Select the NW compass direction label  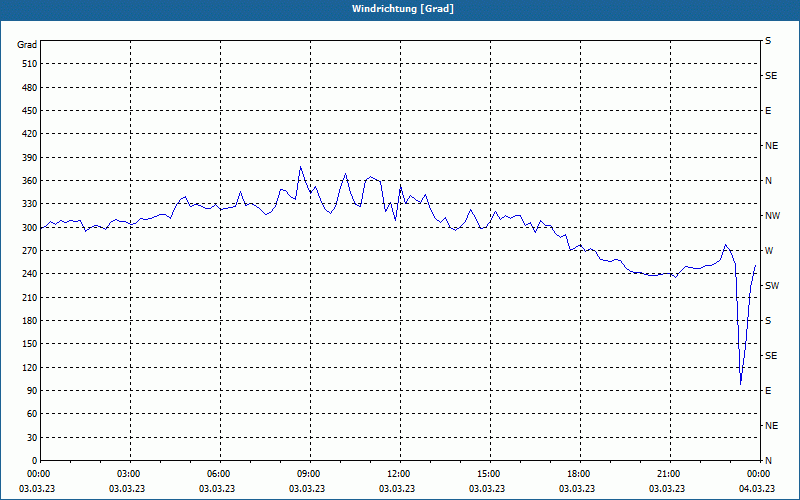pyautogui.click(x=772, y=216)
